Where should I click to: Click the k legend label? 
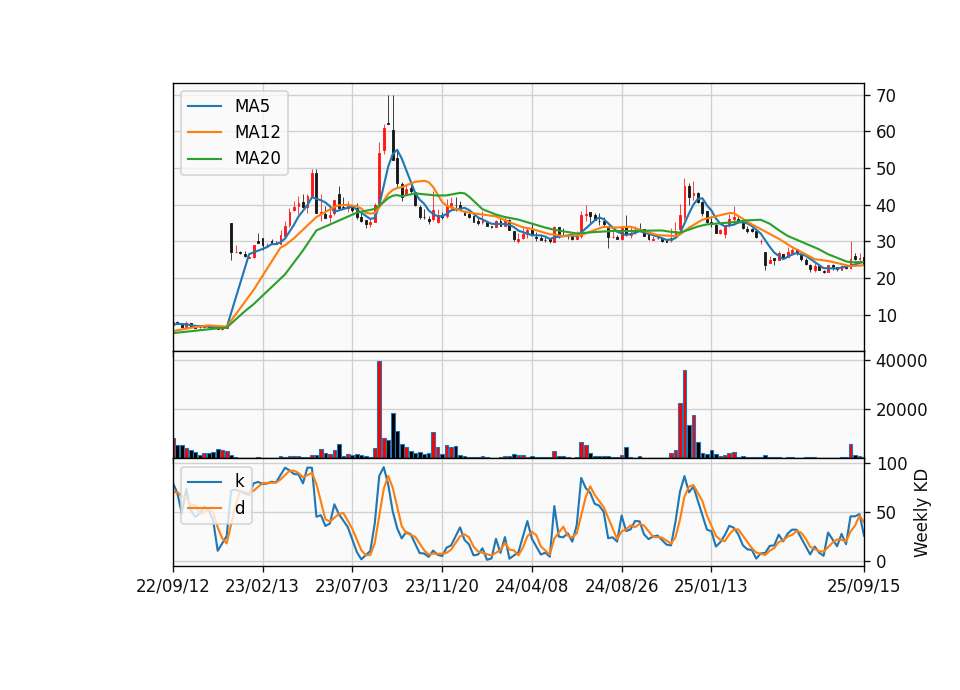(x=239, y=481)
